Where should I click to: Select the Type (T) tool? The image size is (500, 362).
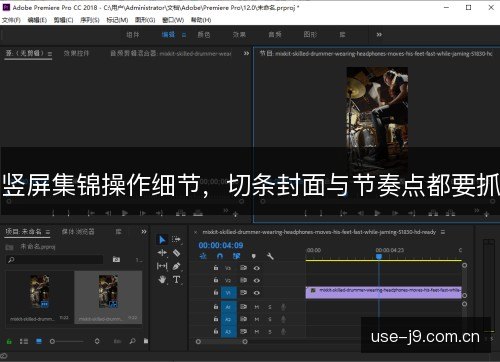tap(176, 280)
